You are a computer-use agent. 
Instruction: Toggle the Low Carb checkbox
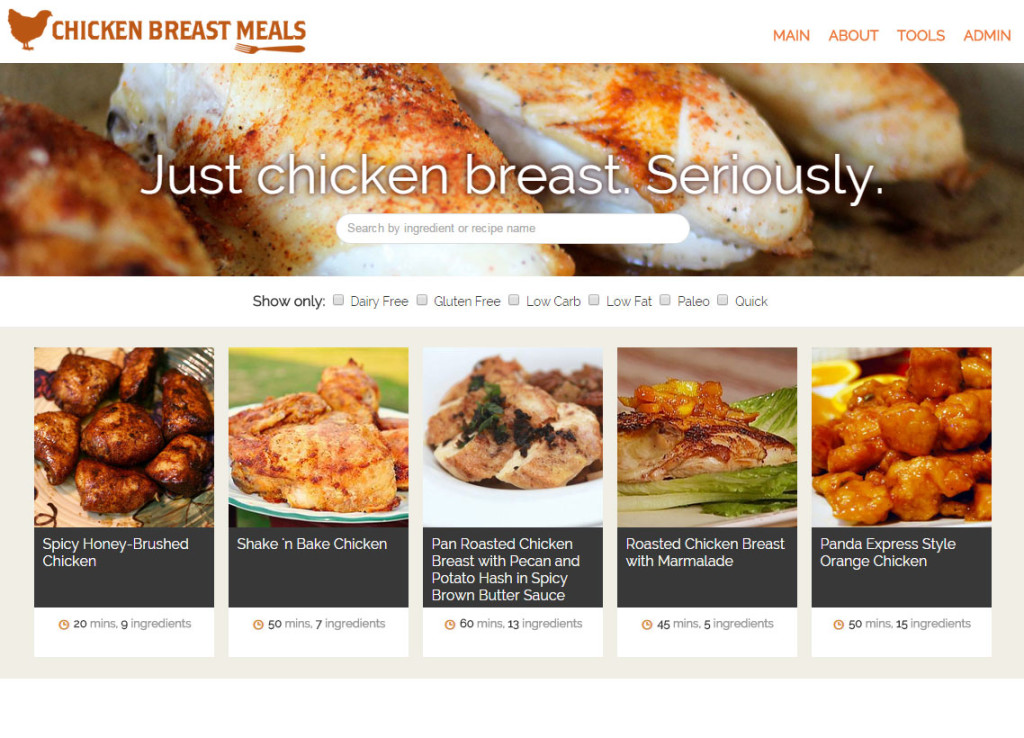coord(514,300)
